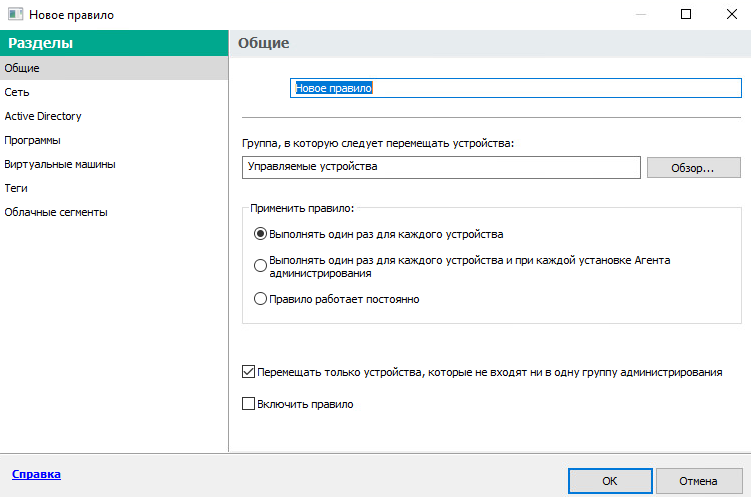751x497 pixels.
Task: Uncheck move only ungrouped devices checkbox
Action: [x=249, y=372]
